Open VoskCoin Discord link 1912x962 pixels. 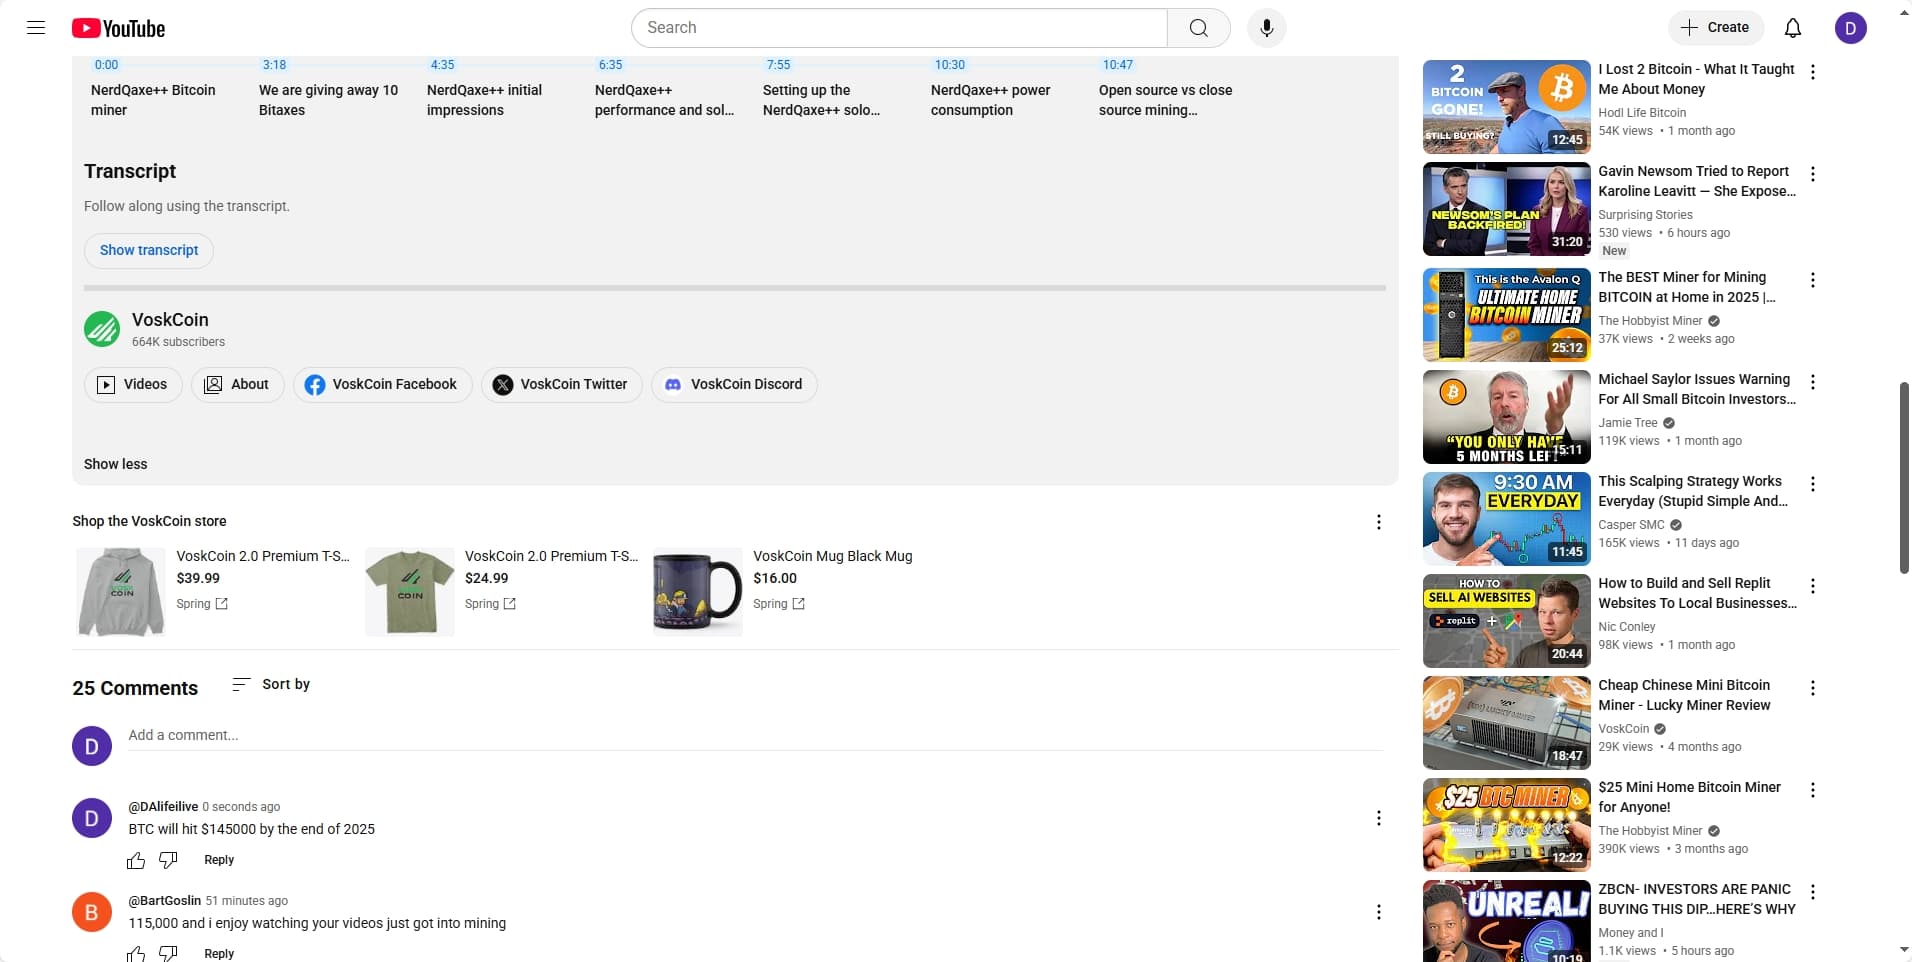click(734, 384)
